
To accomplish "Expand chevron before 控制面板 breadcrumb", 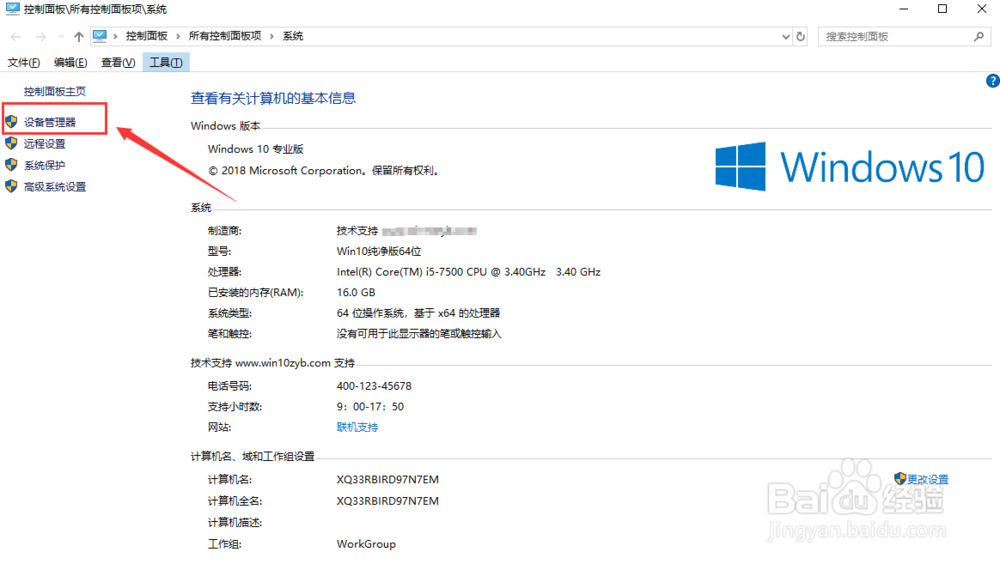I will pos(115,36).
